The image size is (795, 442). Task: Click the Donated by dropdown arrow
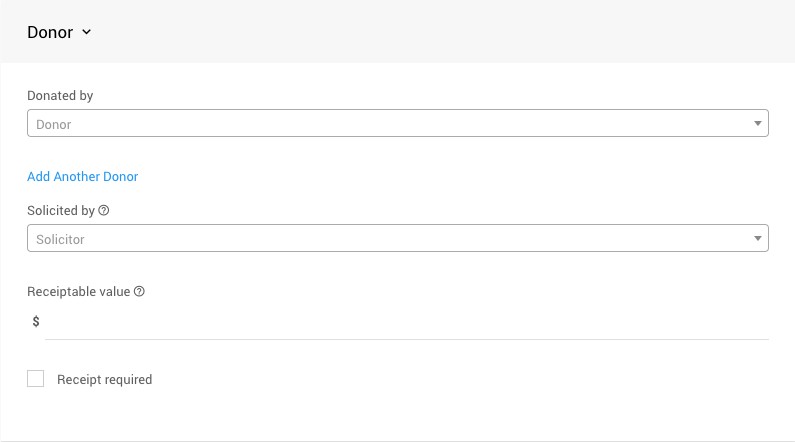pyautogui.click(x=758, y=124)
